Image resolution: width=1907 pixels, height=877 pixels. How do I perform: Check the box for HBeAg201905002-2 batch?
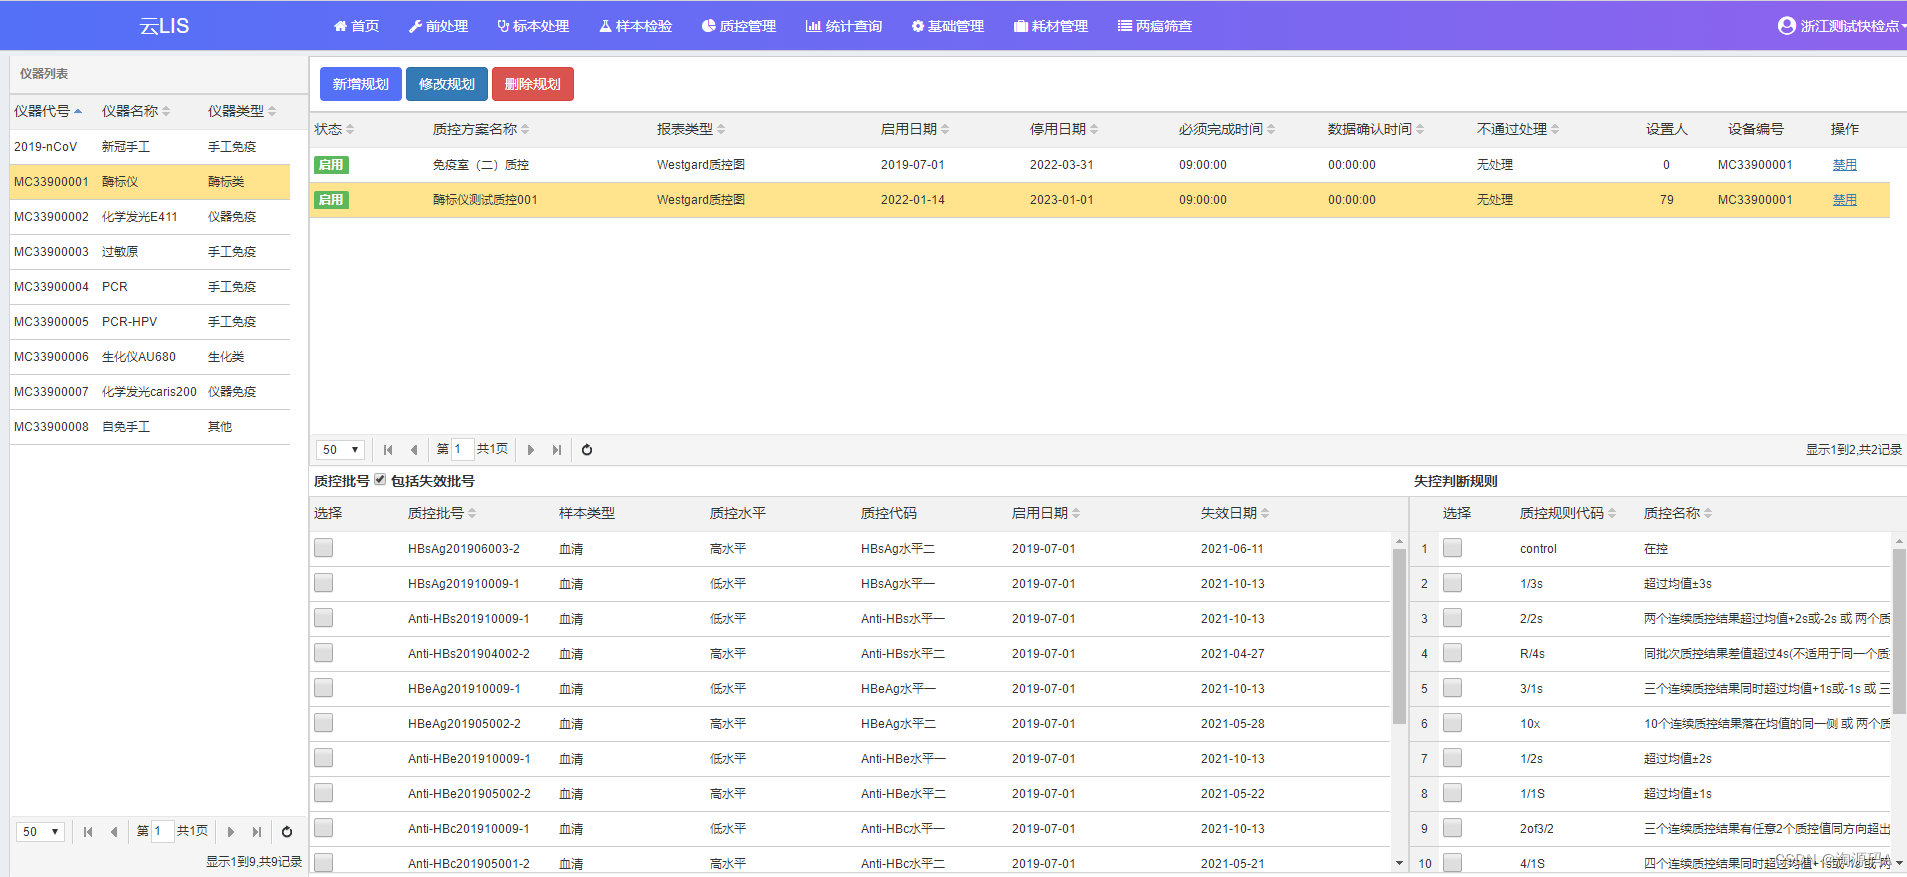[x=323, y=723]
